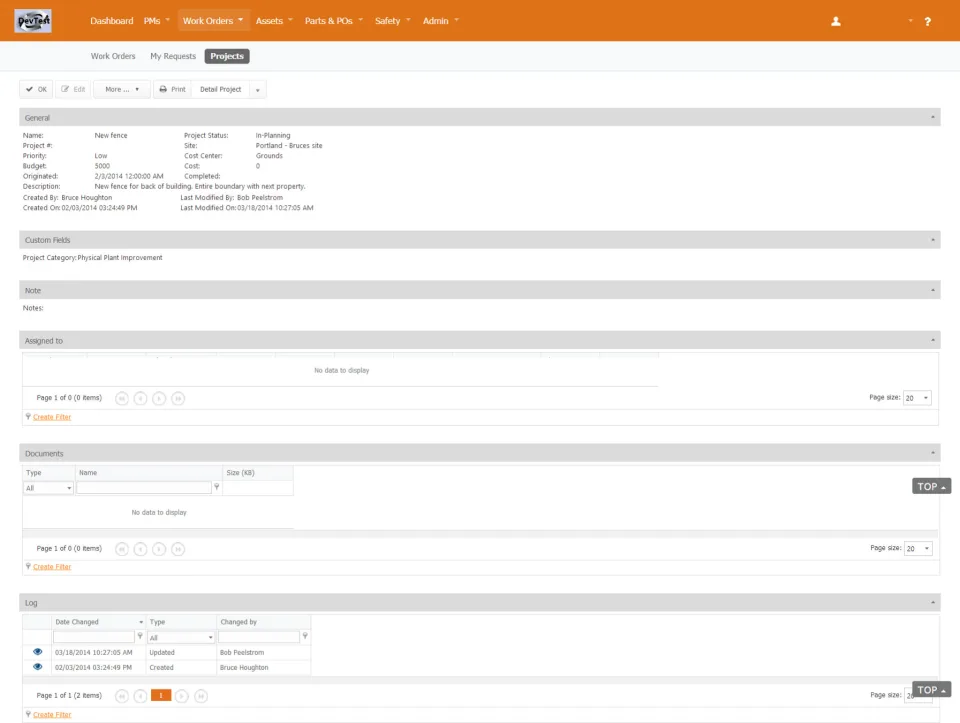Click the filter icon beside the Date Changed field

pyautogui.click(x=140, y=637)
